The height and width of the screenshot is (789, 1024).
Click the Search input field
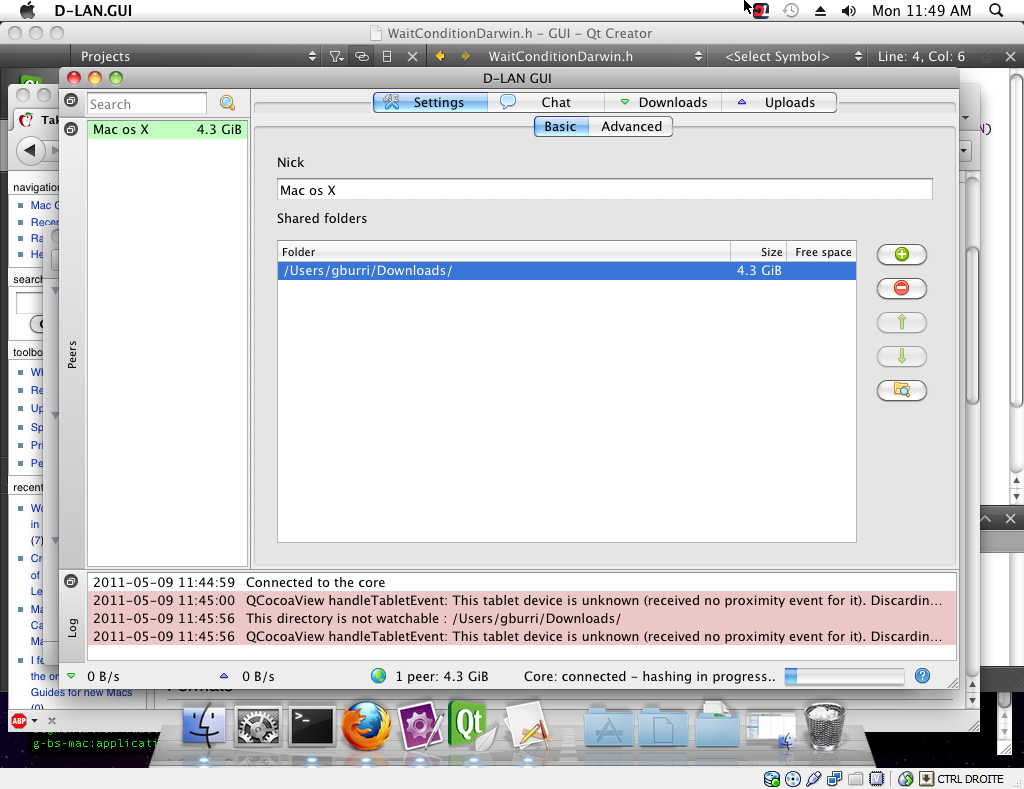(147, 104)
